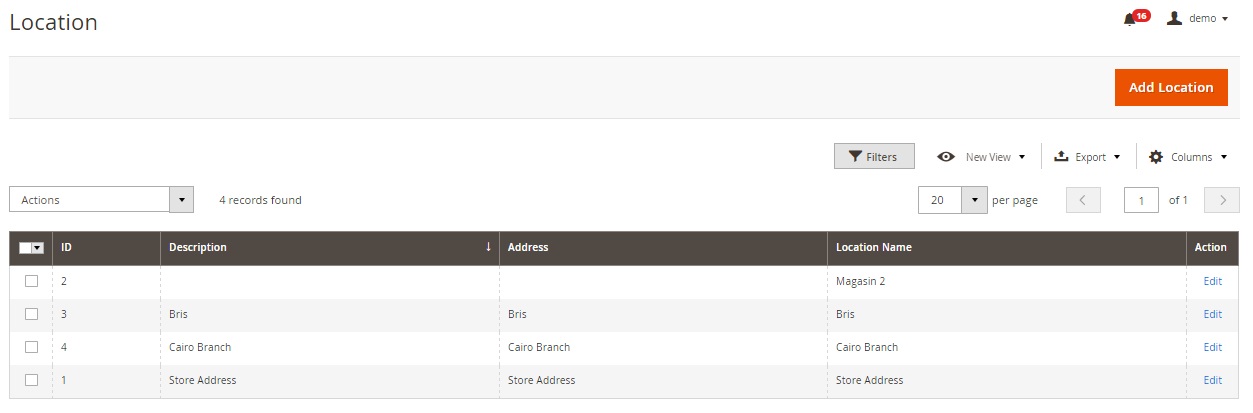
Task: Click the Columns gear icon
Action: pyautogui.click(x=1156, y=157)
